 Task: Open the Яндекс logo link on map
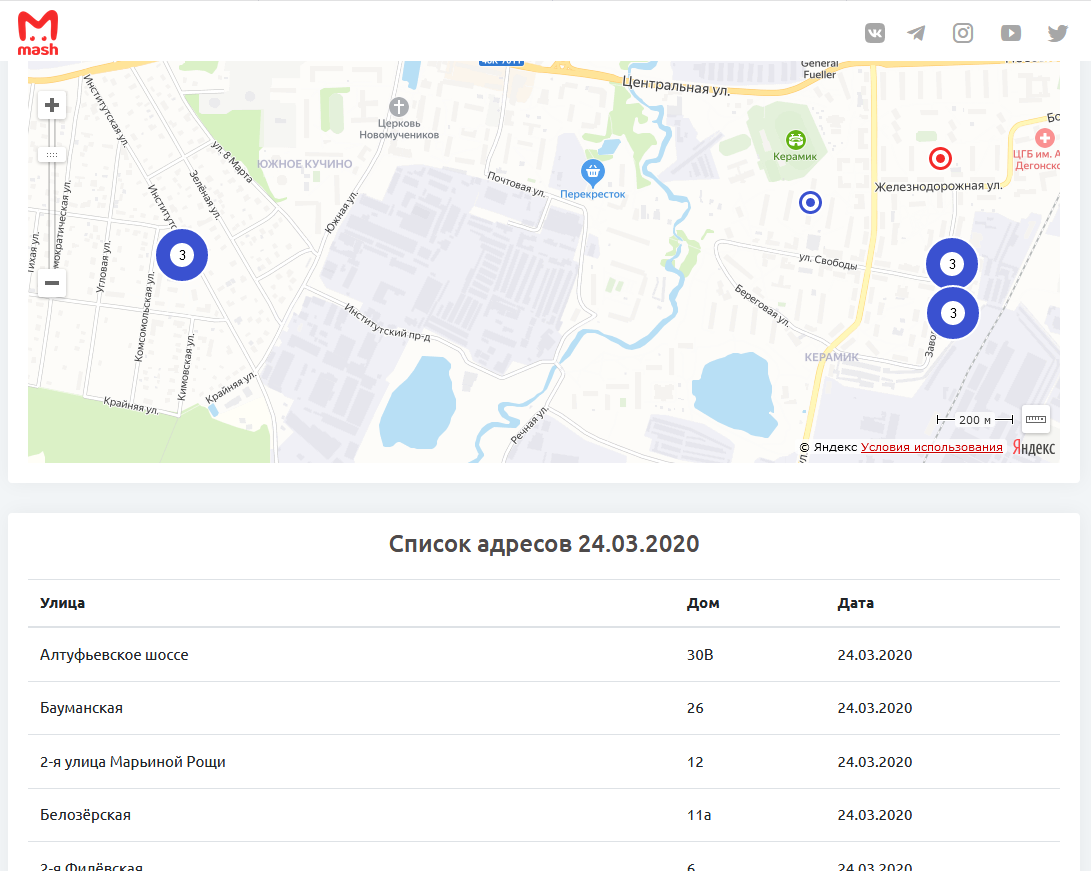tap(1033, 447)
